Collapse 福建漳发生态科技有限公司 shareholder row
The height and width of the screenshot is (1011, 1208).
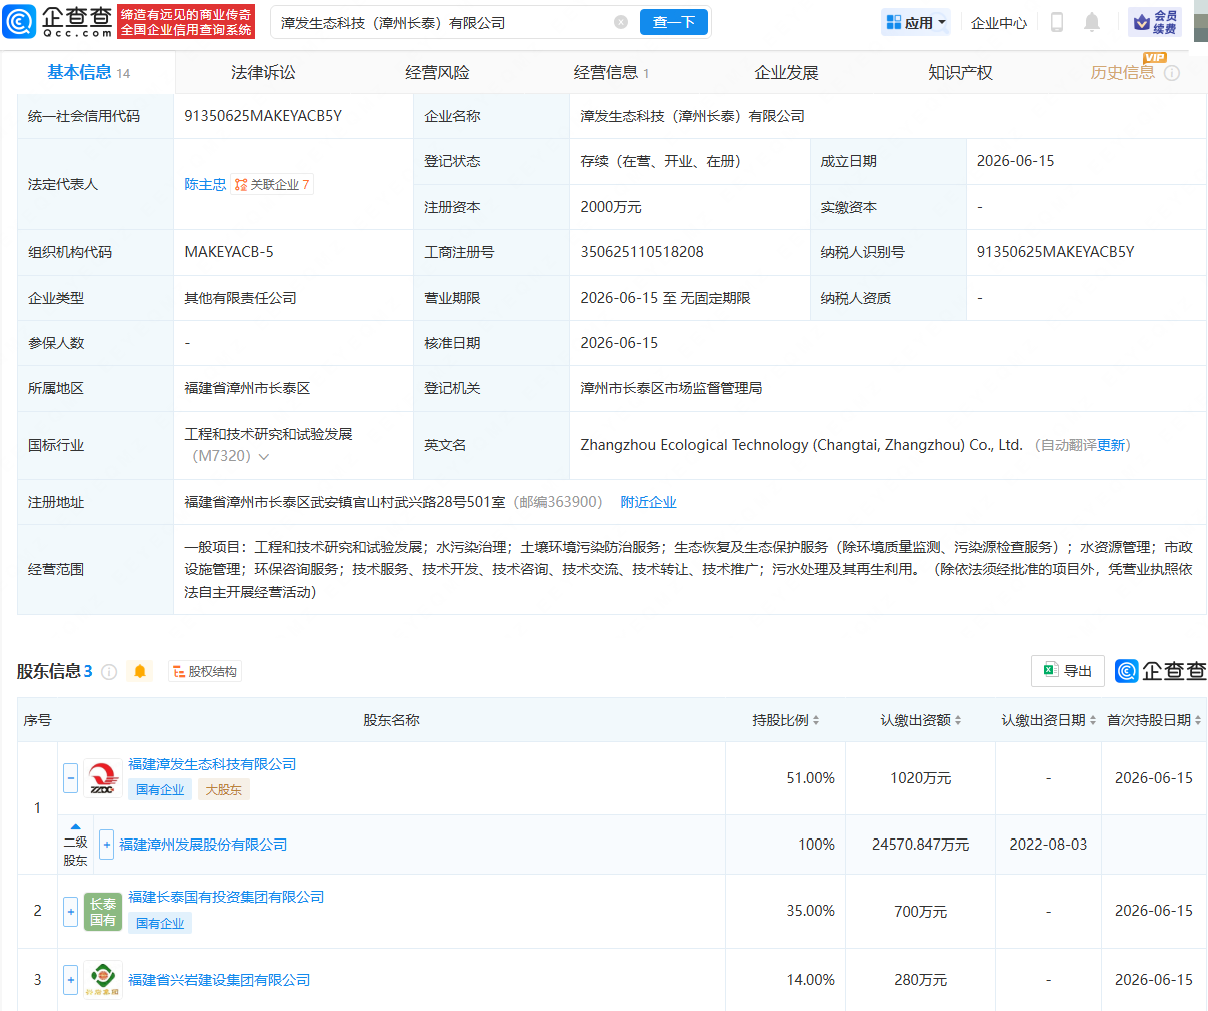click(70, 778)
